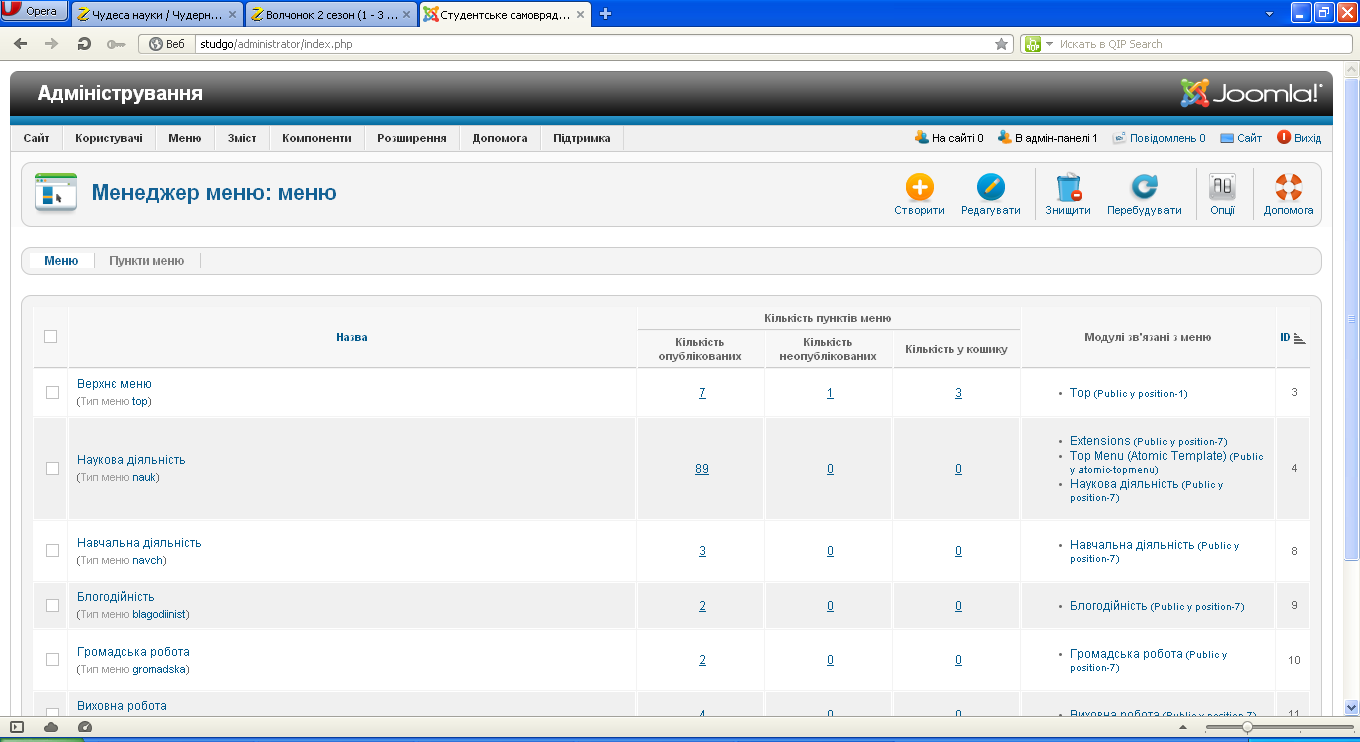Check the Благодійність row checkbox
This screenshot has width=1360, height=742.
coord(52,605)
